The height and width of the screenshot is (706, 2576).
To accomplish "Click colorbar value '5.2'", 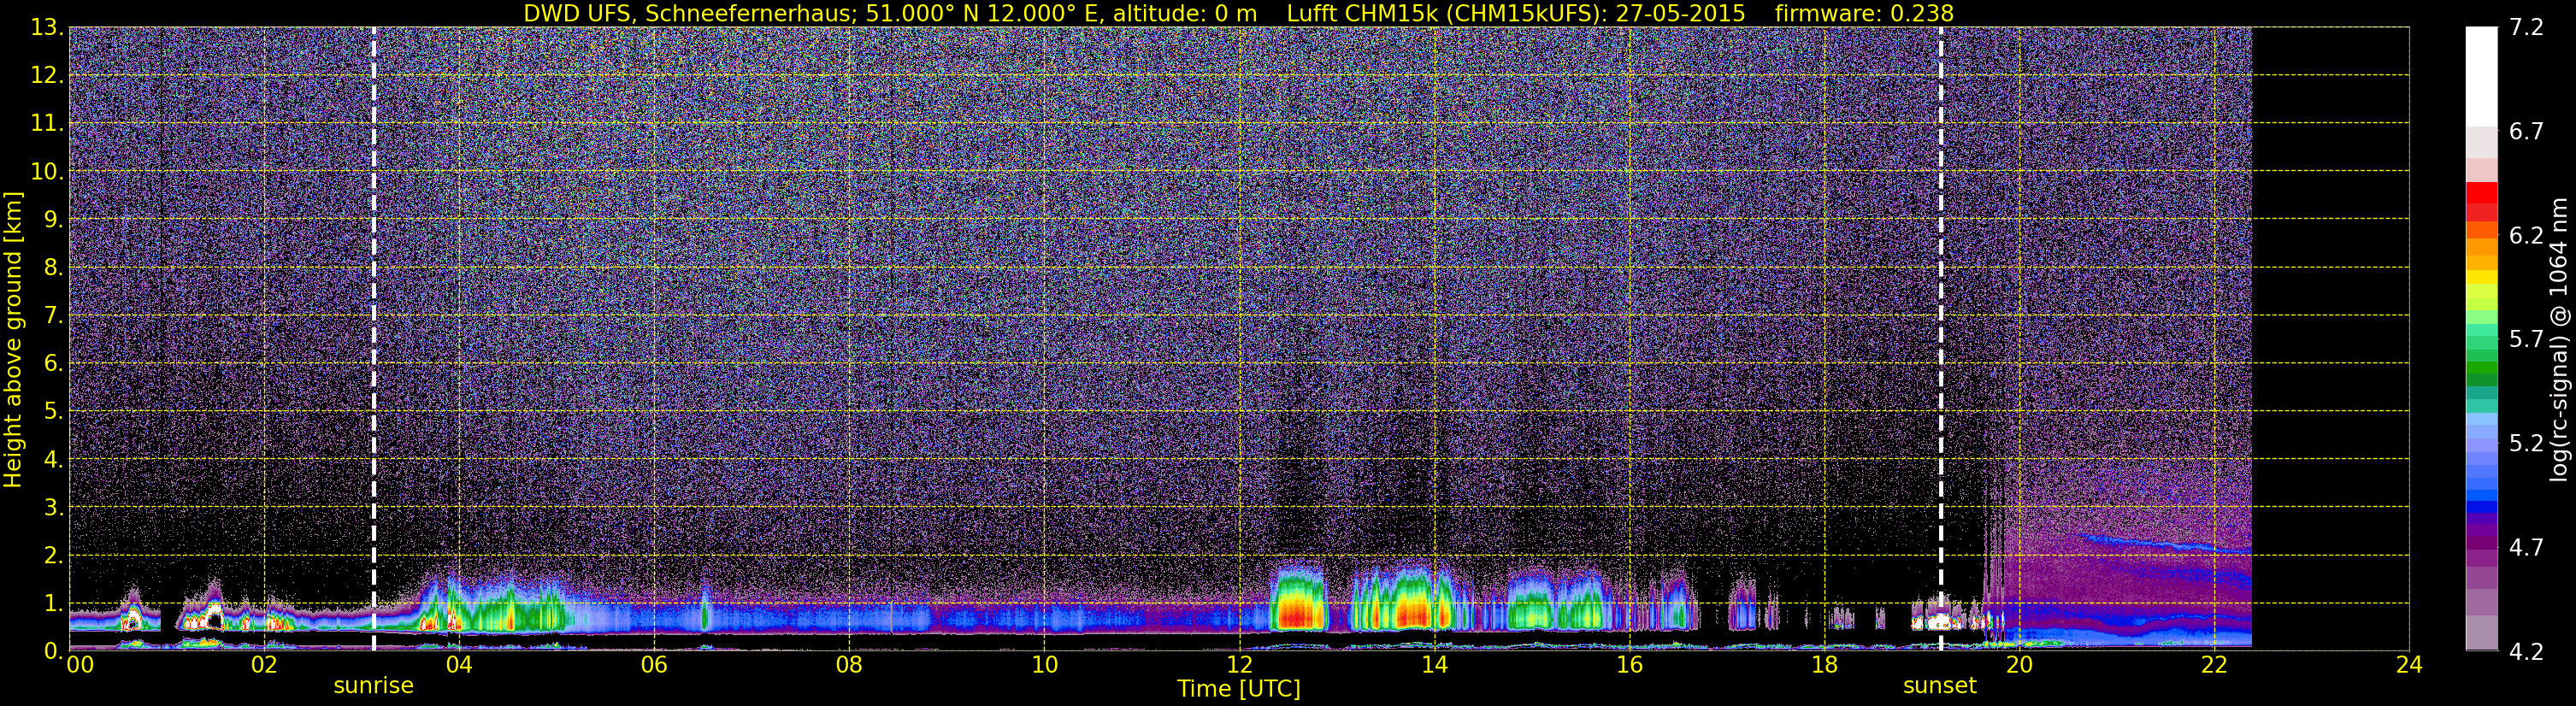I will point(2526,443).
